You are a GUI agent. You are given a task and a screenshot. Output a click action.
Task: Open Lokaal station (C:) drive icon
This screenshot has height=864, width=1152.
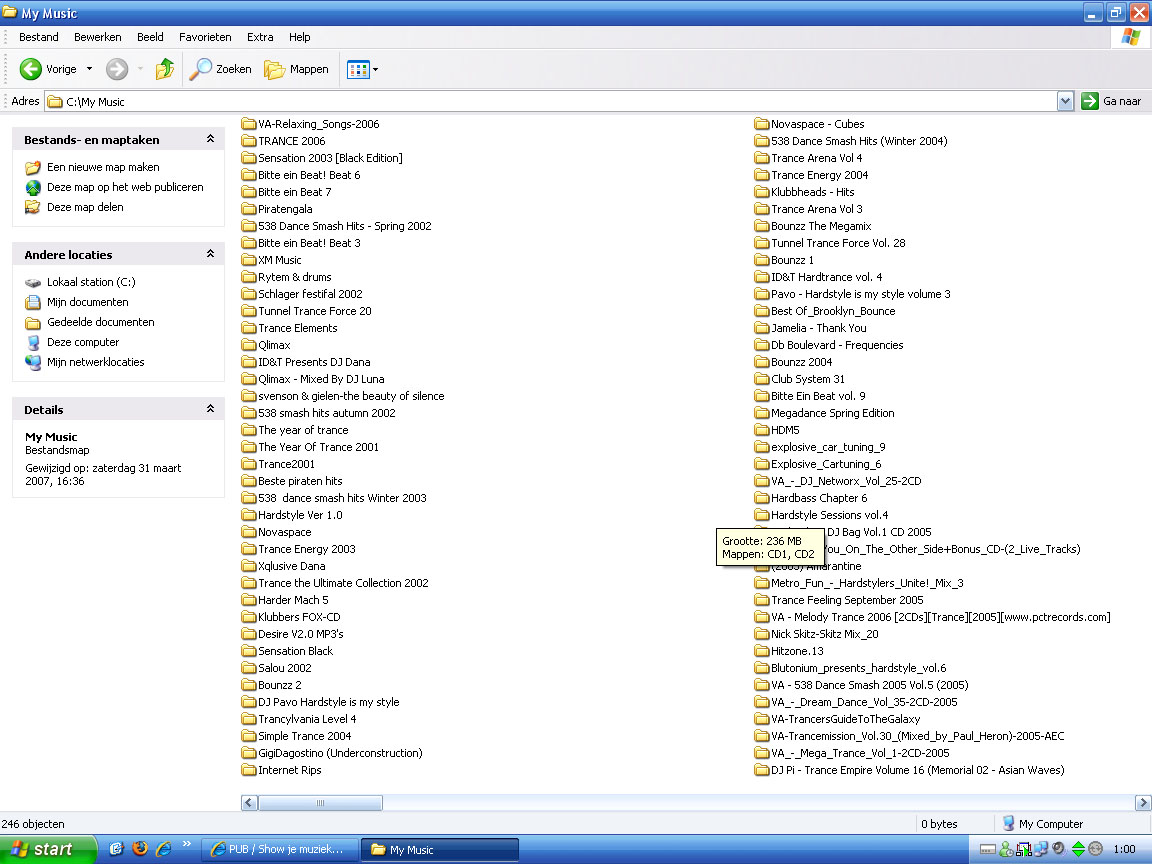click(33, 282)
